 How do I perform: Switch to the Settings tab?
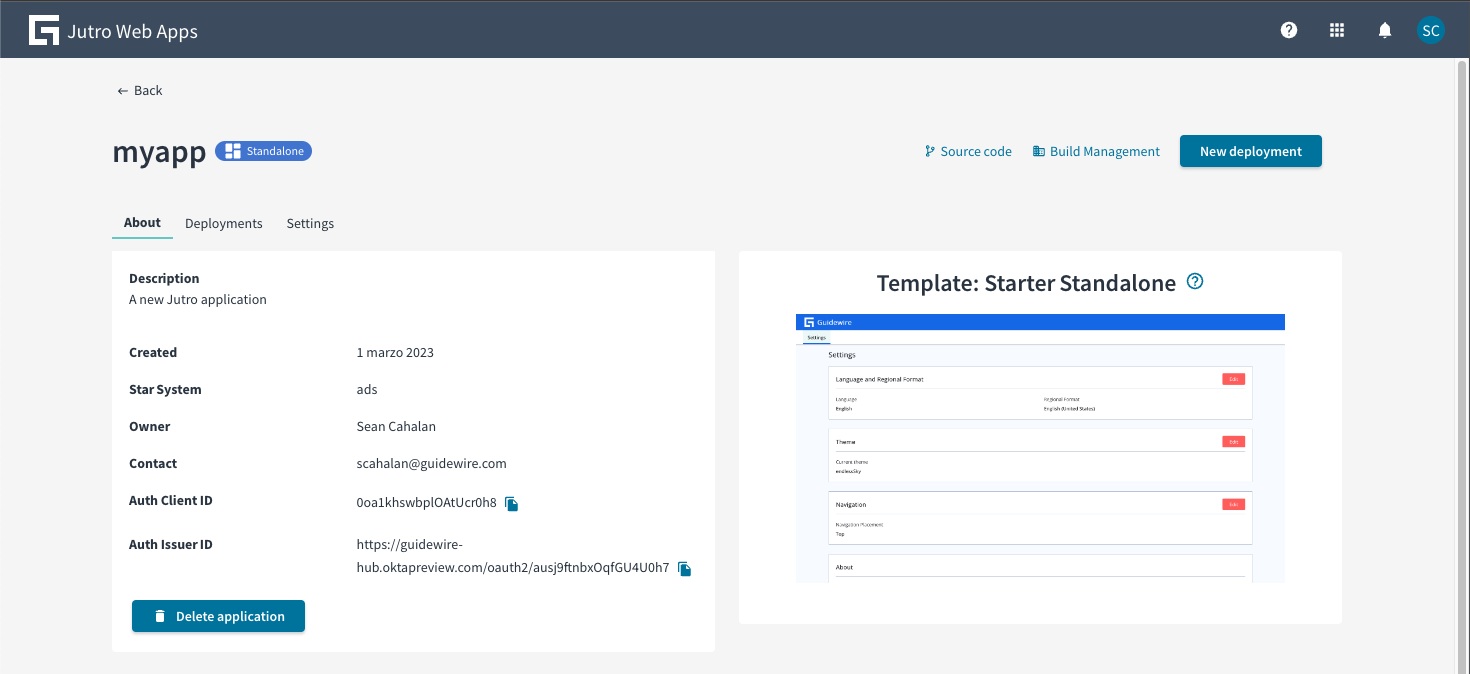click(310, 223)
